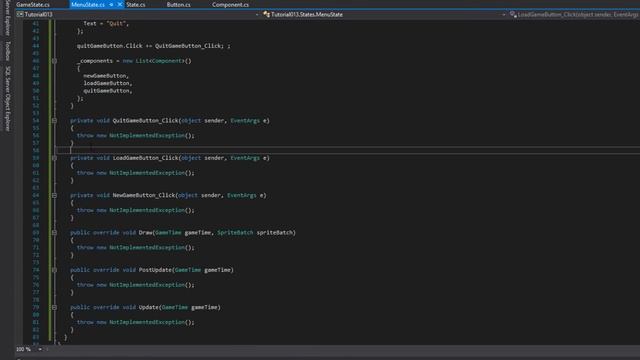Click the Tutorial013 project icon
Screen dimensions: 640x360
click(20, 14)
